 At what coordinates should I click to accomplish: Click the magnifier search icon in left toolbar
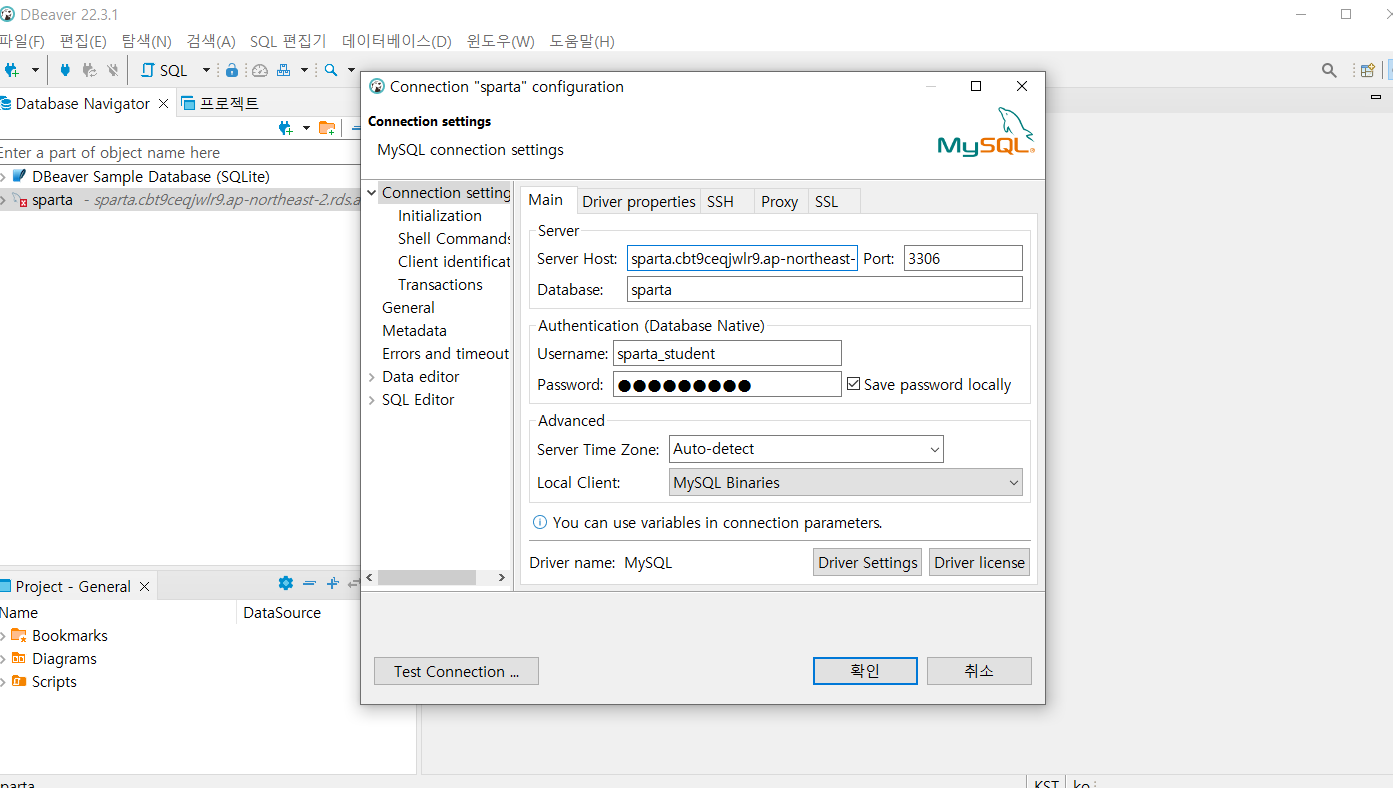331,70
